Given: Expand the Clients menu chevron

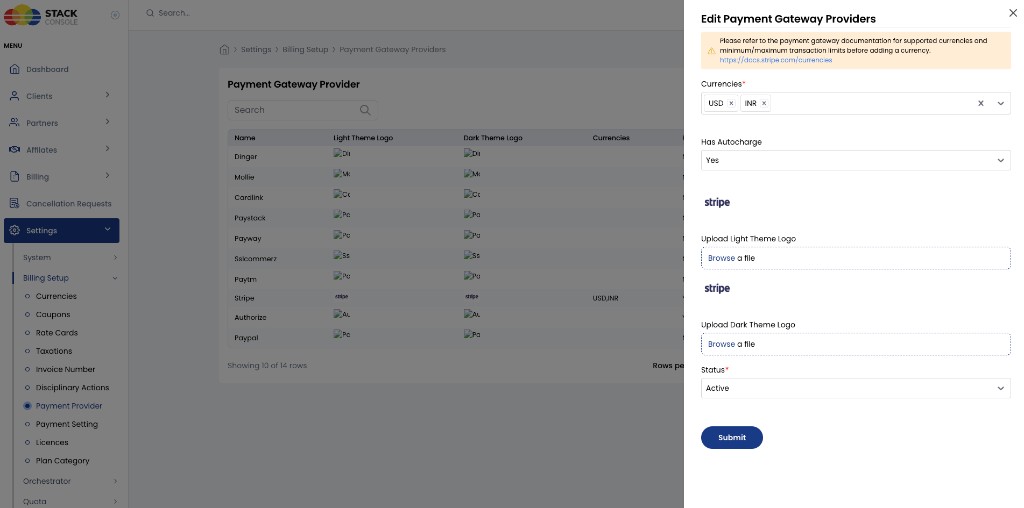Looking at the screenshot, I should point(107,95).
